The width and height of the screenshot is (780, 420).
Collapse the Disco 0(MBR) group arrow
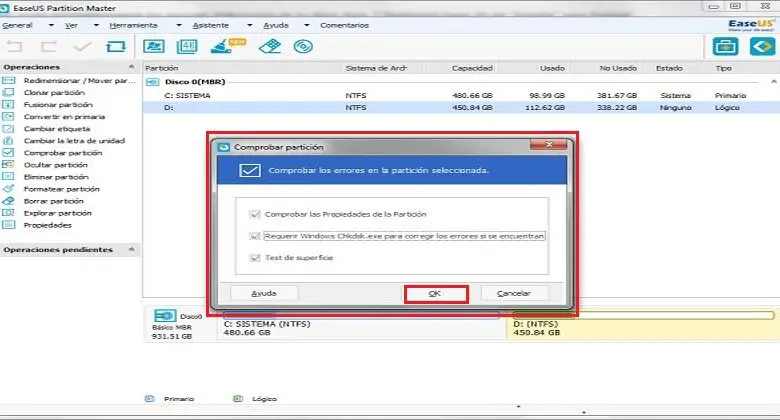[x=774, y=82]
